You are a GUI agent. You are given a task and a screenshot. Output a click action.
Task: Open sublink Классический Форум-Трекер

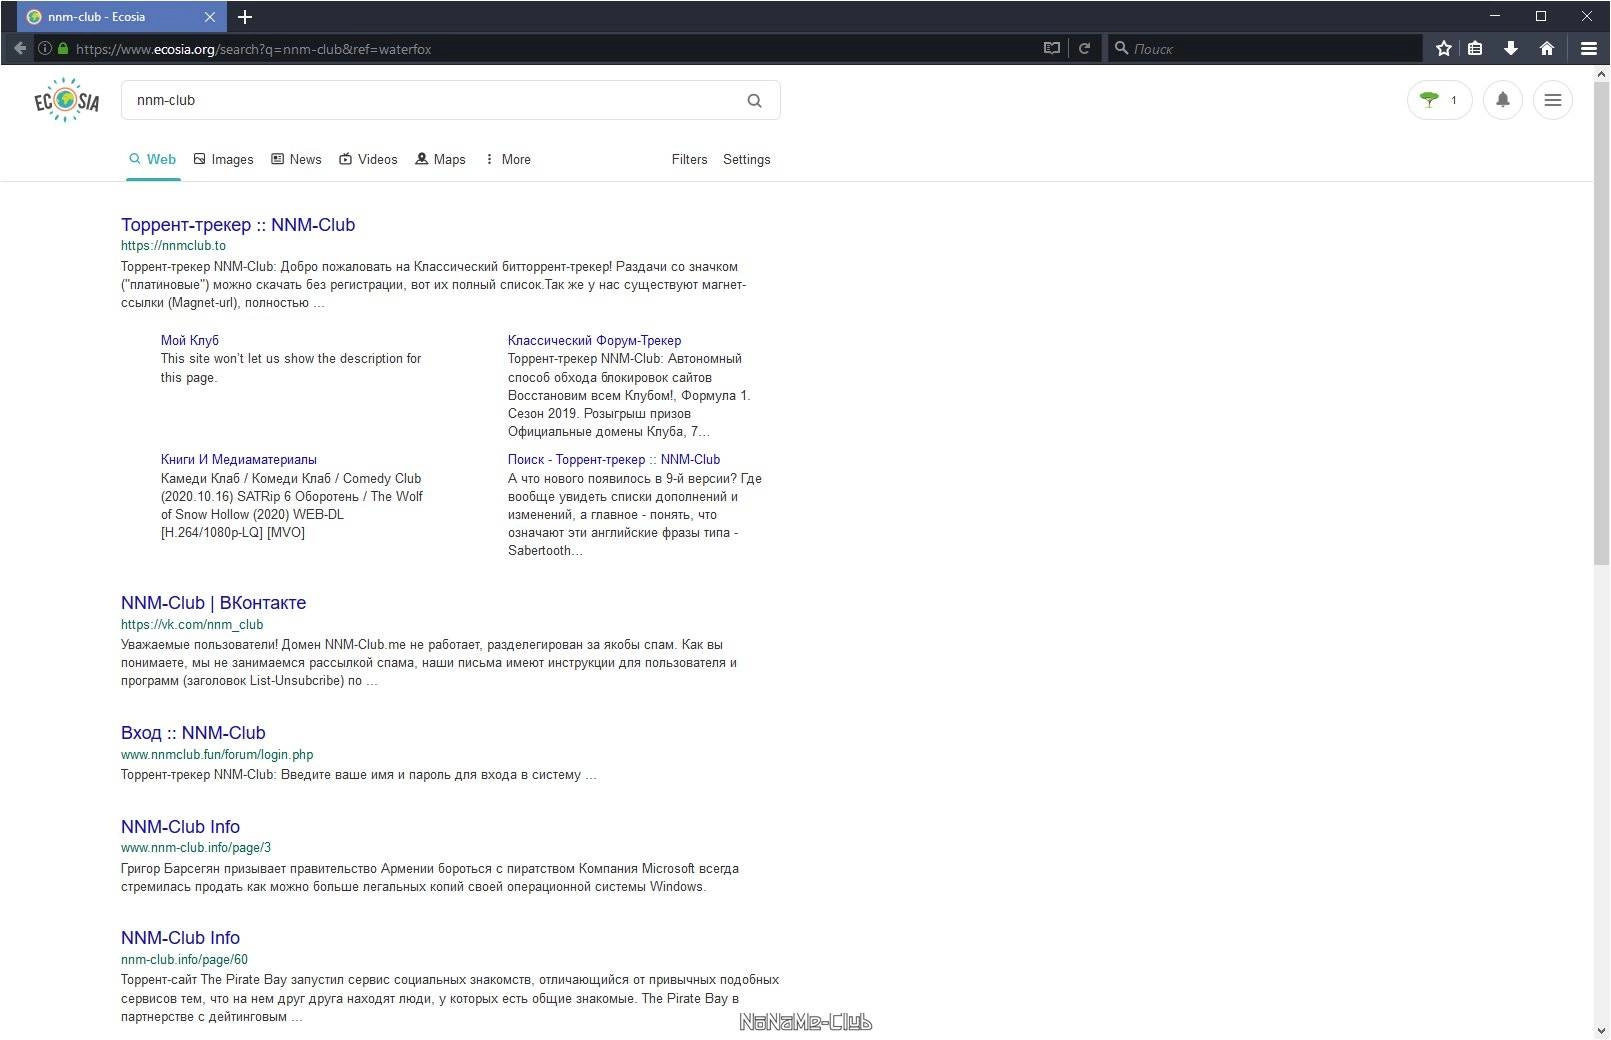pyautogui.click(x=594, y=340)
